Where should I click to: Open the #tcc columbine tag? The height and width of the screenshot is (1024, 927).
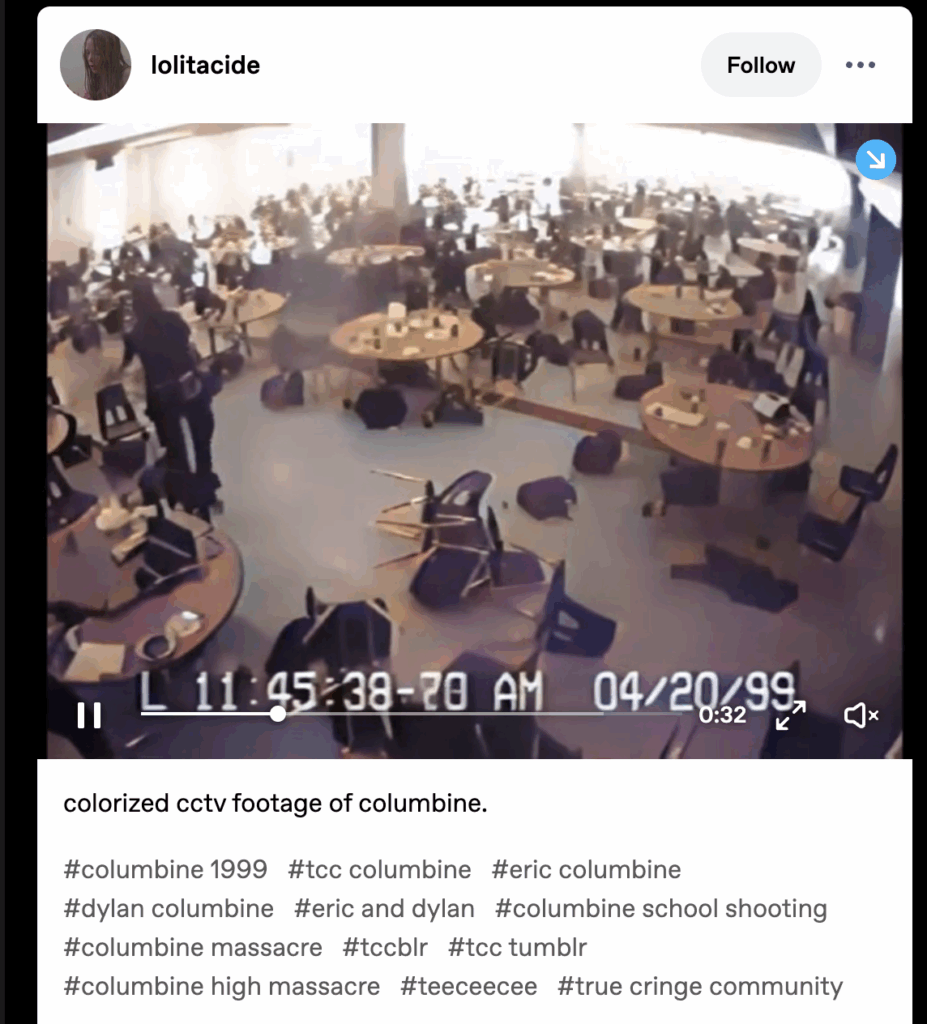coord(379,870)
